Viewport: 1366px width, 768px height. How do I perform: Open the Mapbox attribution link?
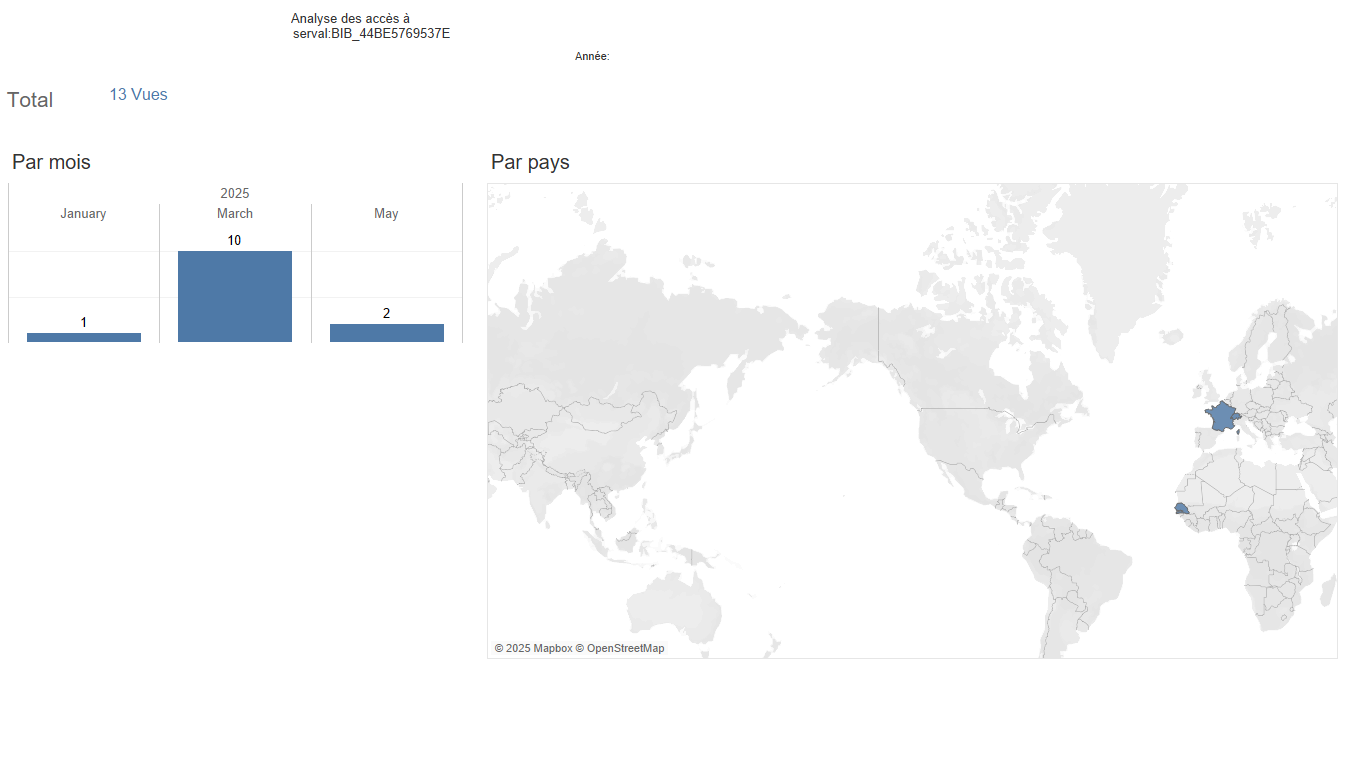[x=533, y=649]
